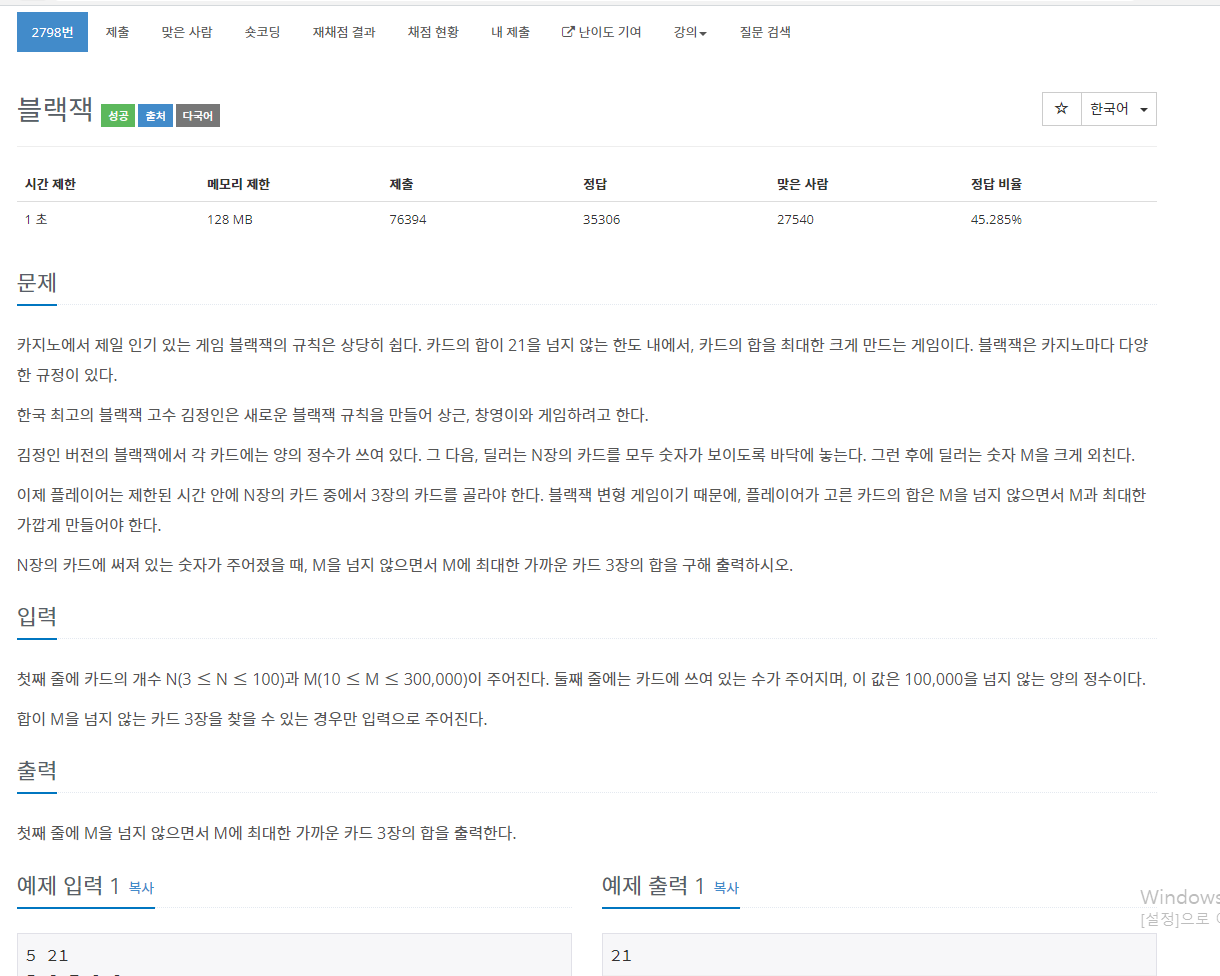Click the 시간 제한 column header
Viewport: 1220px width, 976px height.
click(50, 184)
